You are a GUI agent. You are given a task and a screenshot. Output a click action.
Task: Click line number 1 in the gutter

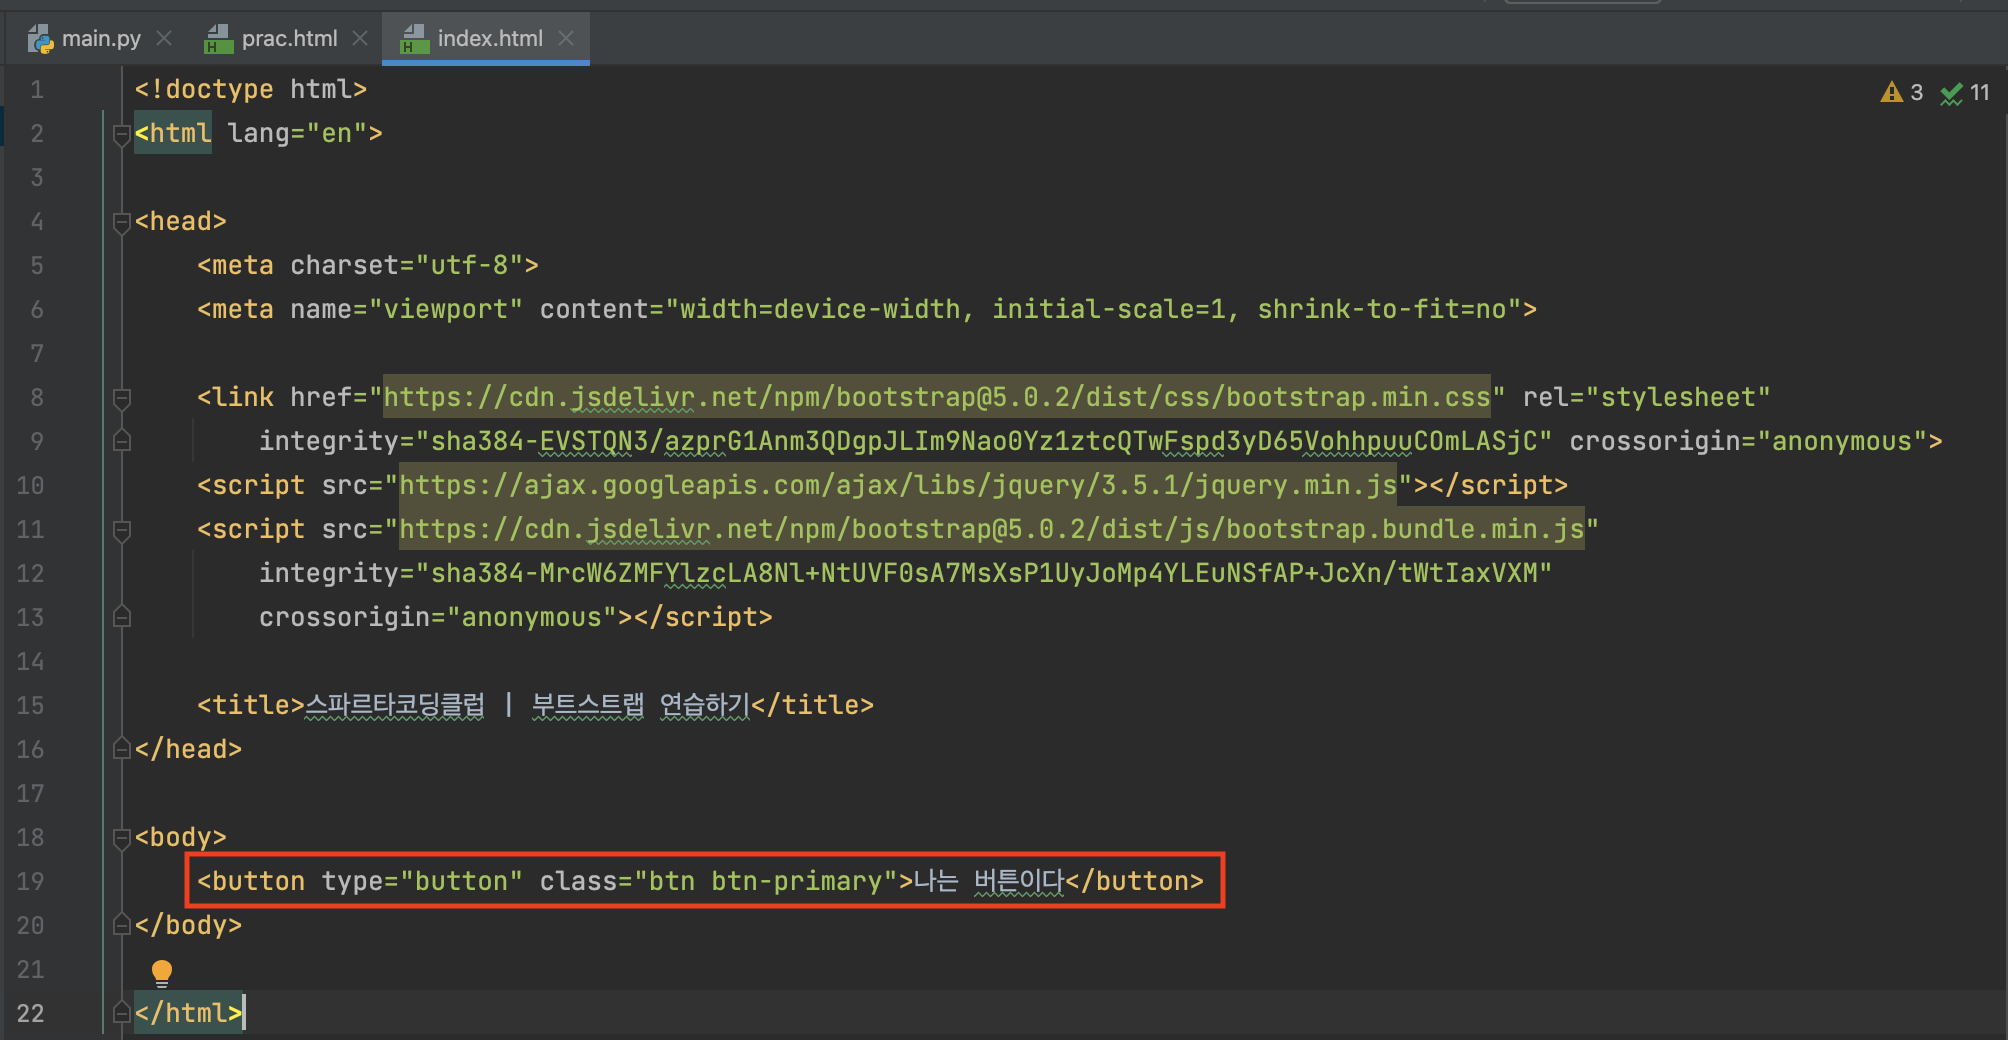37,90
